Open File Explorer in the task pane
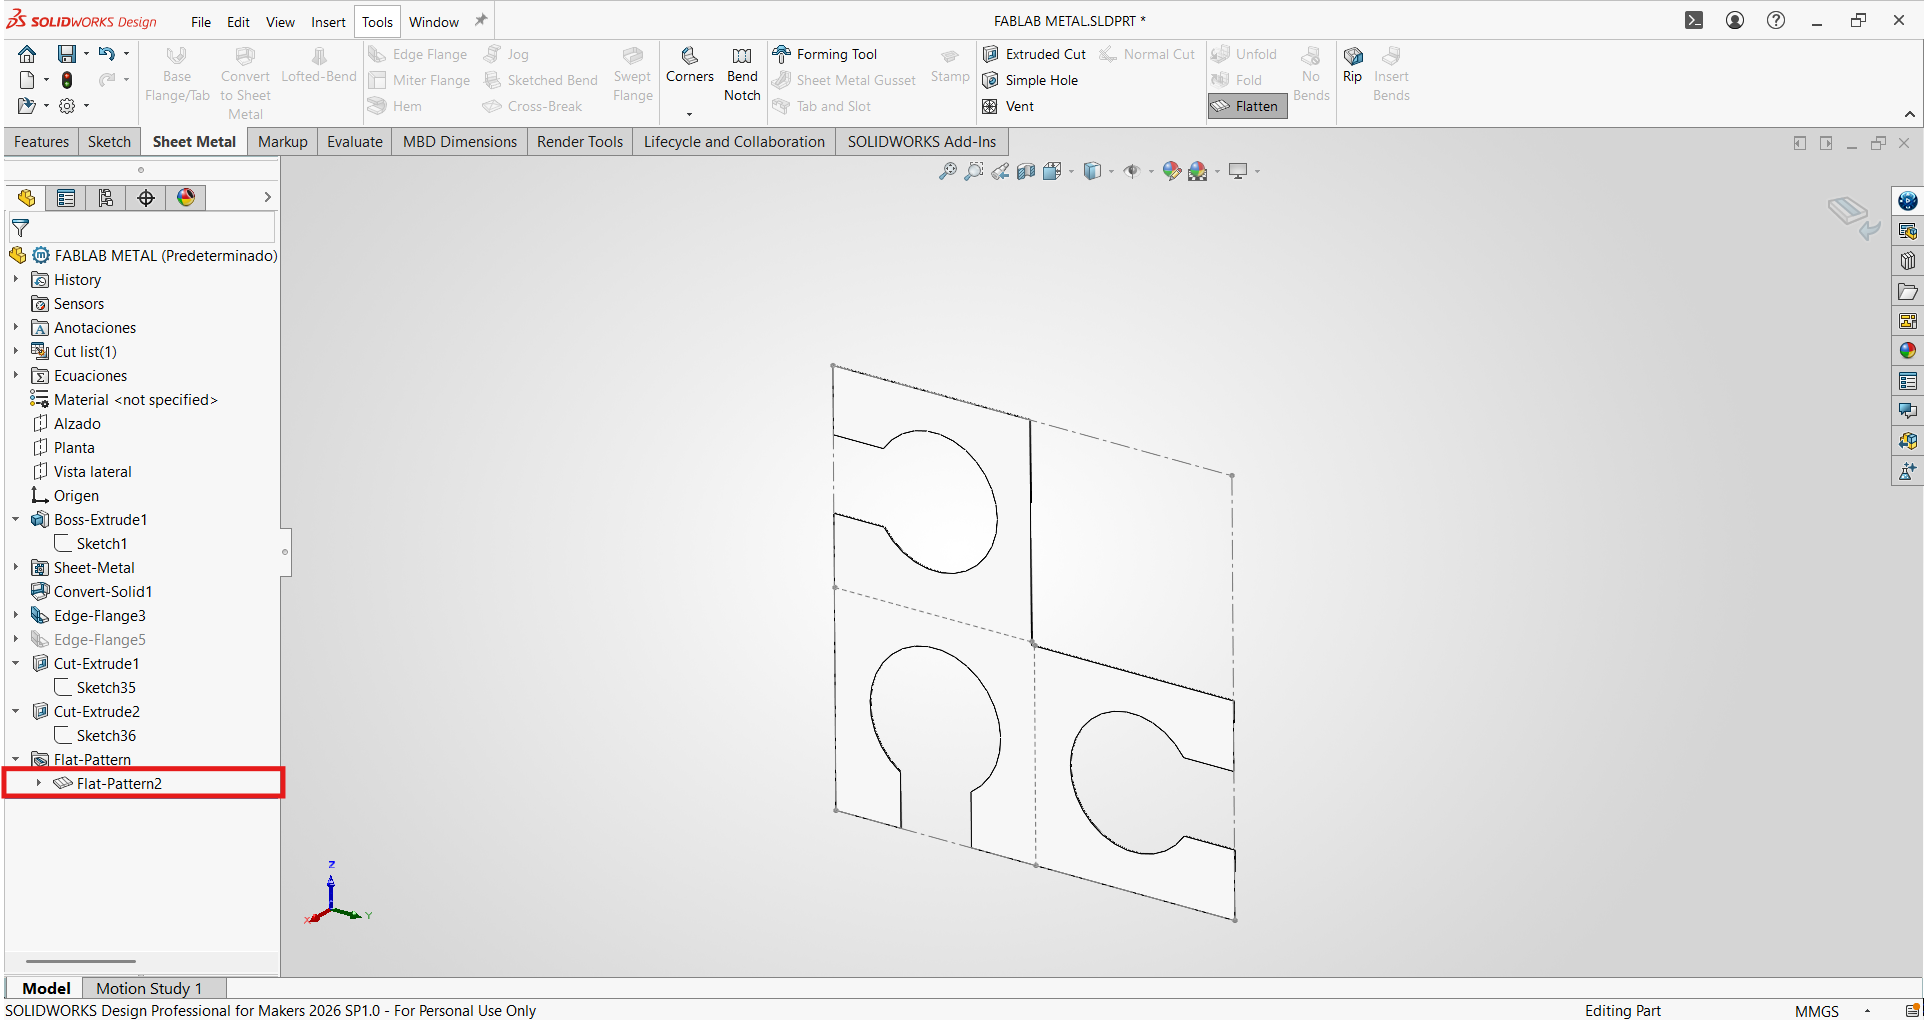Screen dimensions: 1924x1020 pos(1908,291)
